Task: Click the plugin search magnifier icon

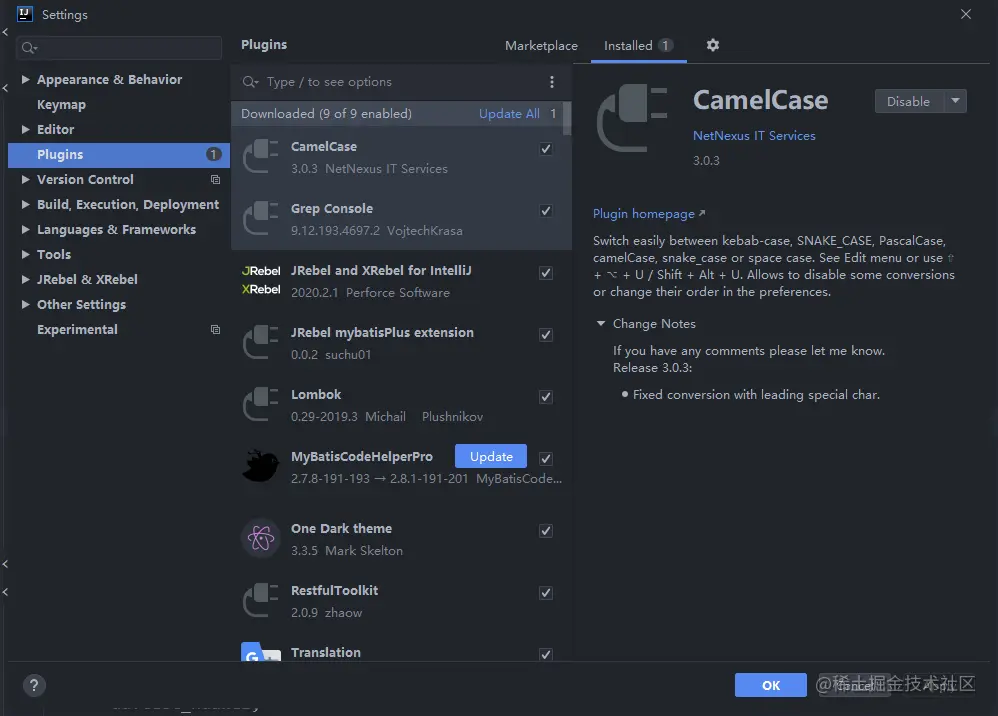Action: point(250,81)
